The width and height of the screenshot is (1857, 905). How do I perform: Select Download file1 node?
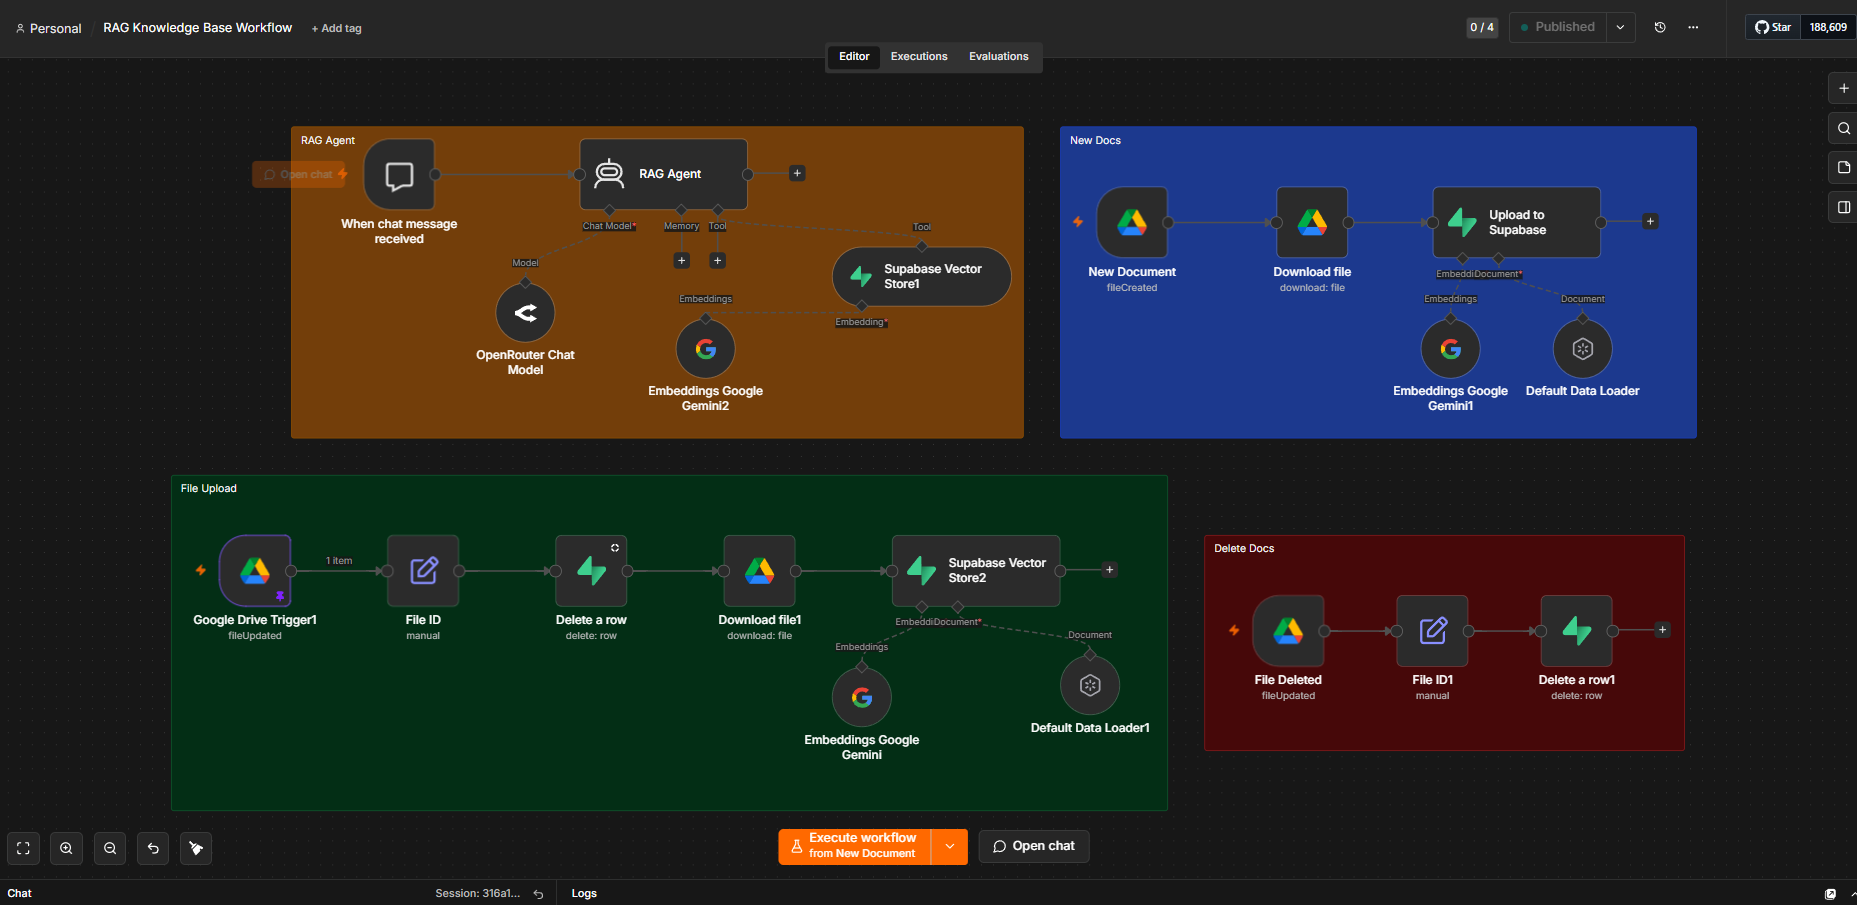pos(760,571)
